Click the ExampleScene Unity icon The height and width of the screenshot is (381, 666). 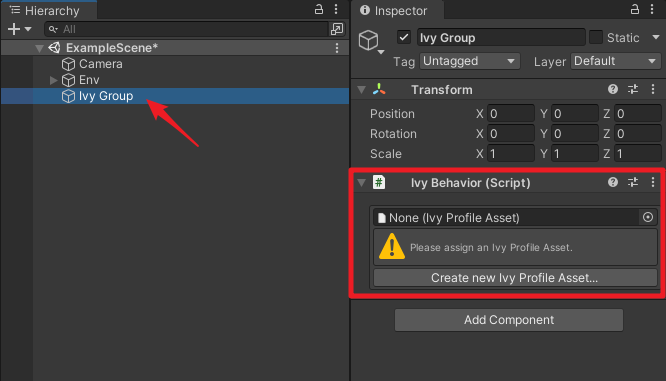(54, 48)
